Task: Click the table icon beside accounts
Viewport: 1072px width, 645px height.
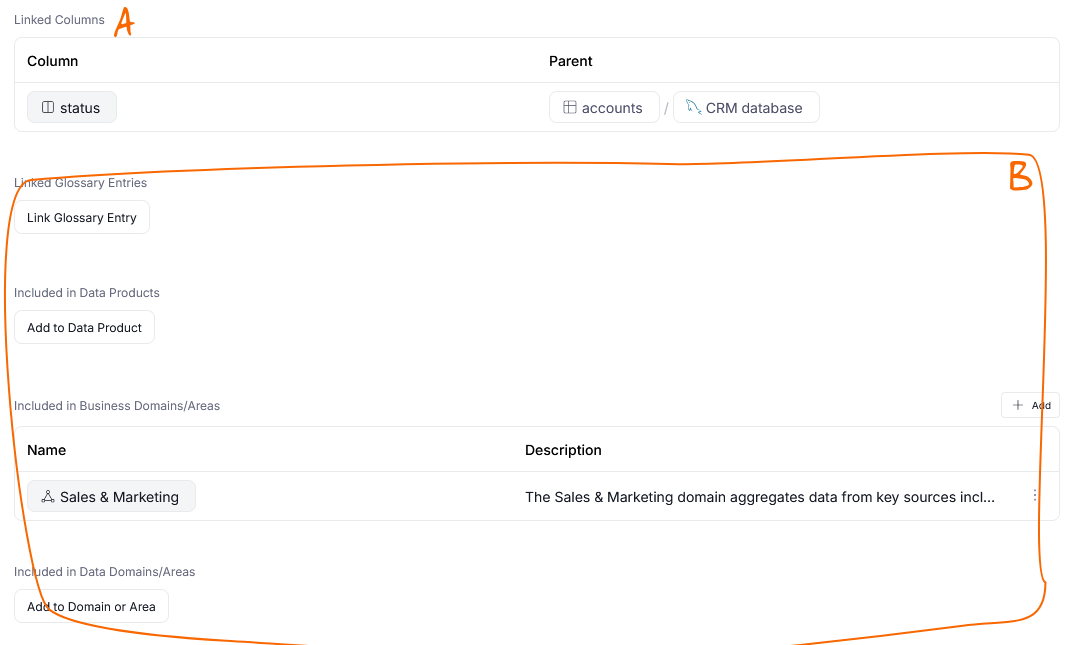Action: click(570, 108)
